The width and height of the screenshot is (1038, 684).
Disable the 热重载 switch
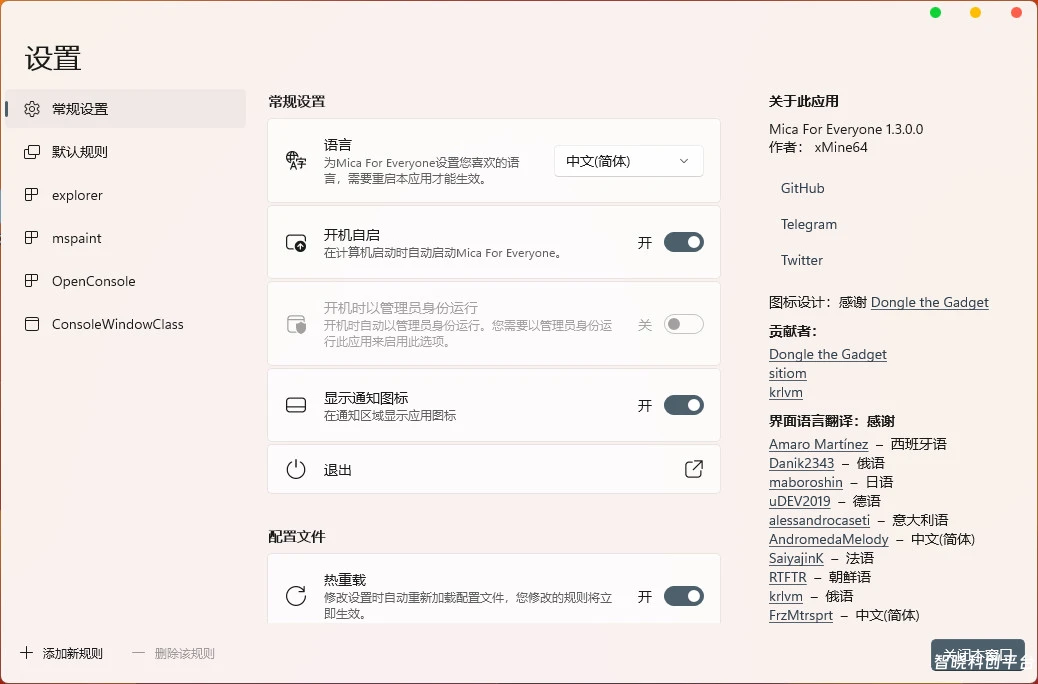pos(684,596)
